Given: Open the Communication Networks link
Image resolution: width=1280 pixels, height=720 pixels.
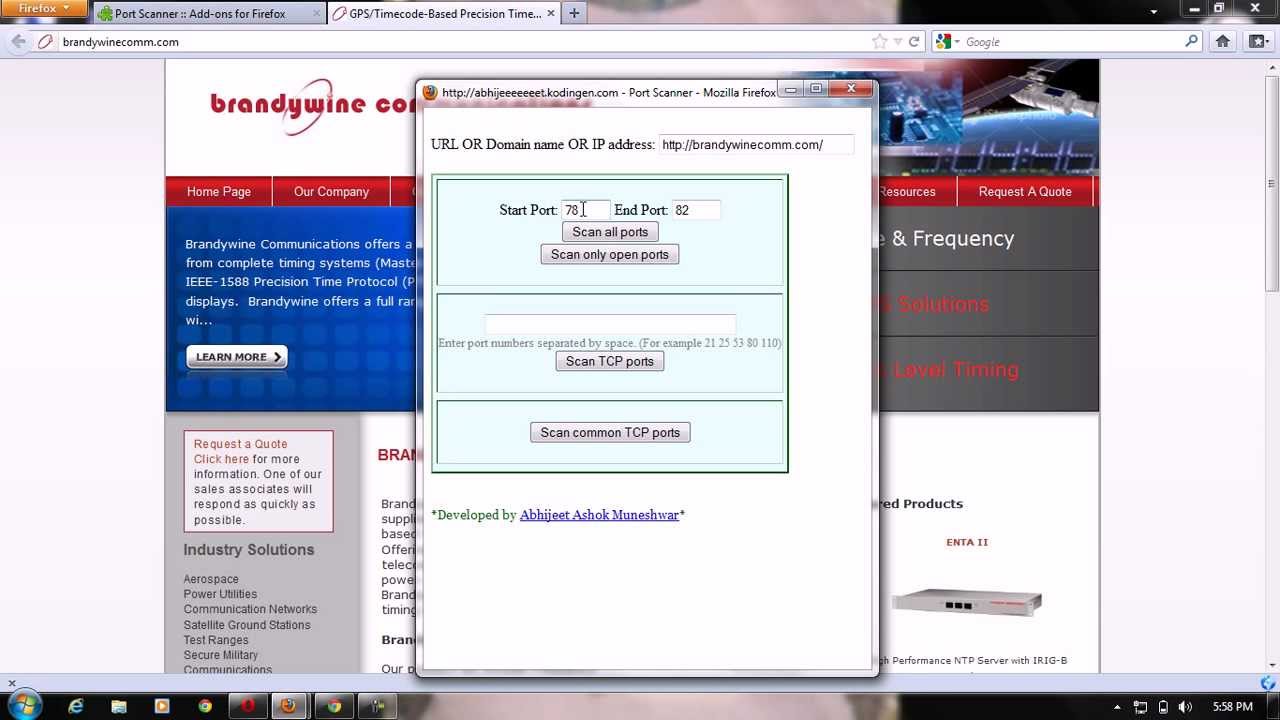Looking at the screenshot, I should [250, 609].
